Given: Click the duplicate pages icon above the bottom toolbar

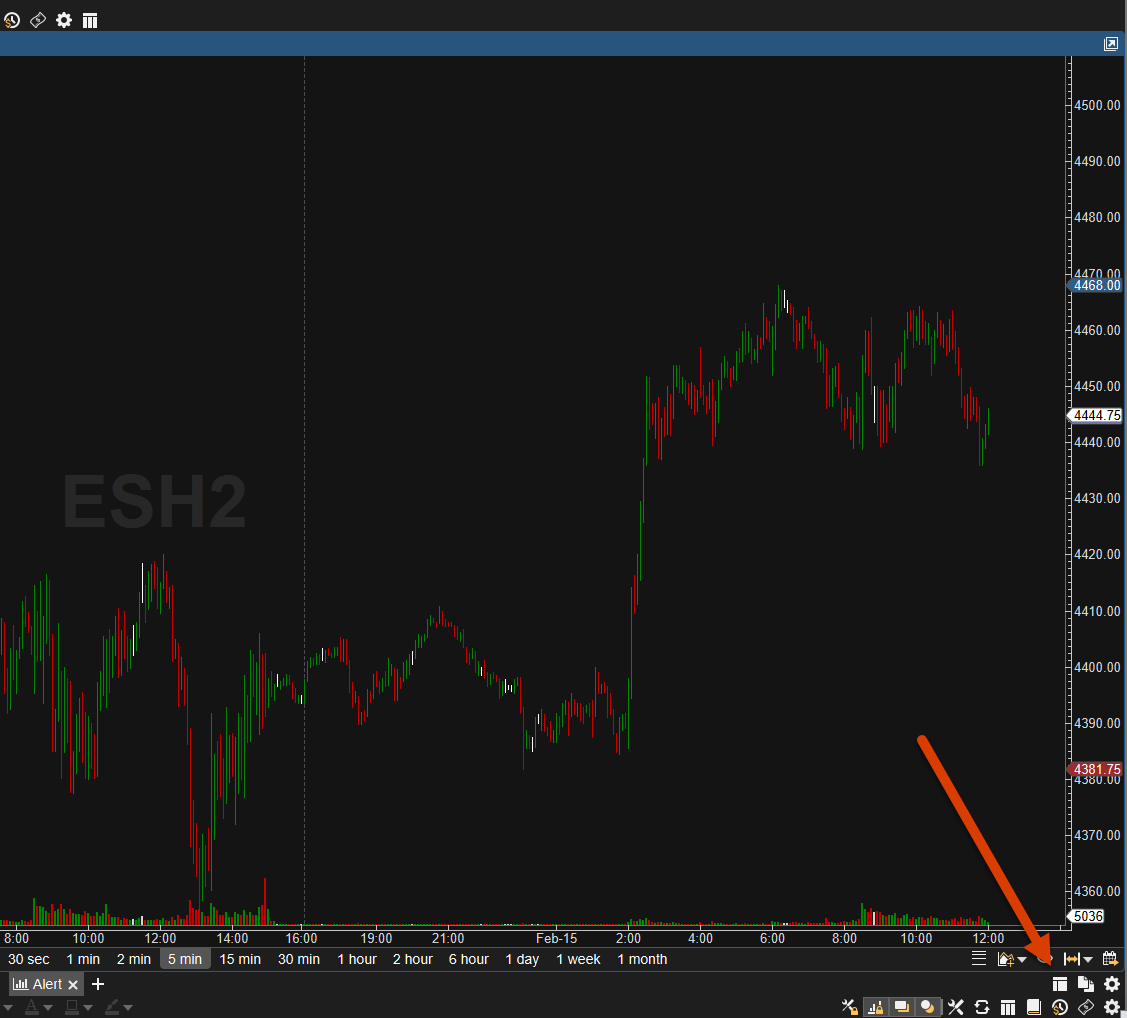Looking at the screenshot, I should 1086,984.
